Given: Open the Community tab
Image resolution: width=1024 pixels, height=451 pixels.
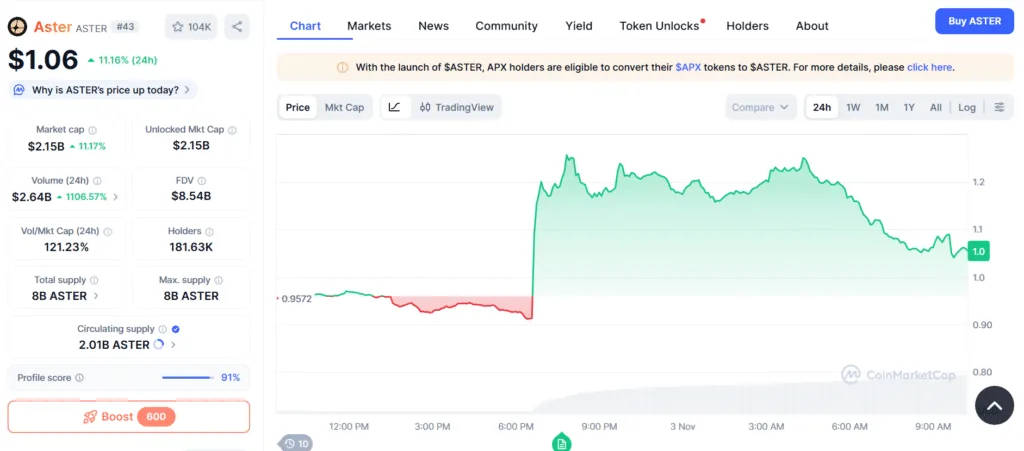Looking at the screenshot, I should click(x=507, y=26).
